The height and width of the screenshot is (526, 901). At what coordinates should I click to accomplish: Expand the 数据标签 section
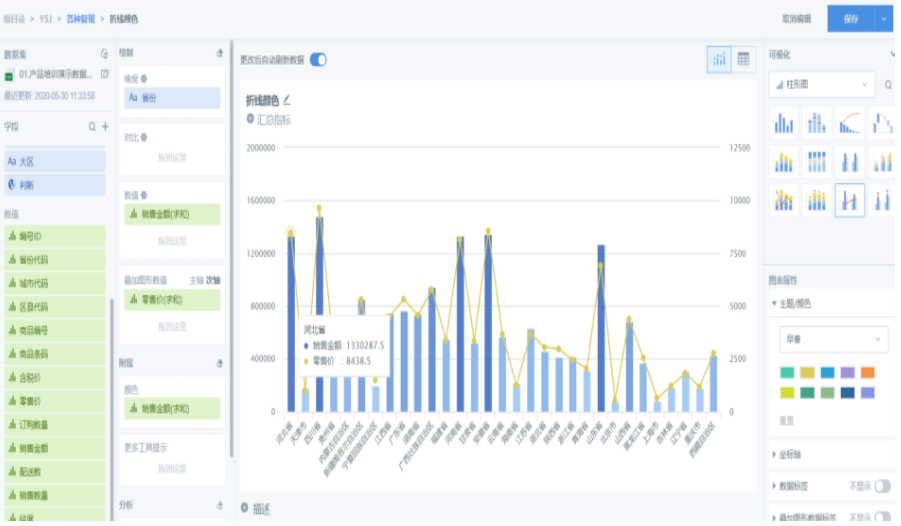774,486
